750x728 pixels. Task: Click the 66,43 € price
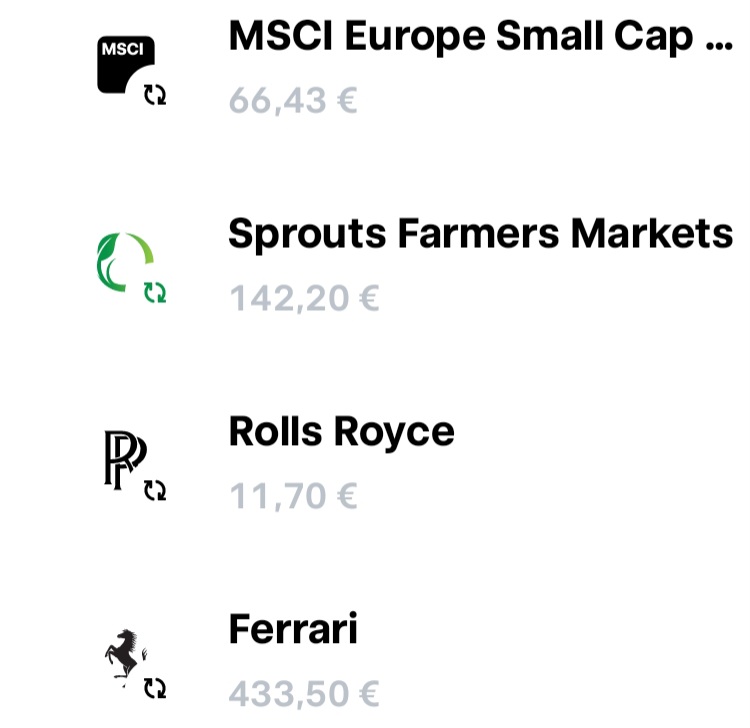tap(293, 100)
